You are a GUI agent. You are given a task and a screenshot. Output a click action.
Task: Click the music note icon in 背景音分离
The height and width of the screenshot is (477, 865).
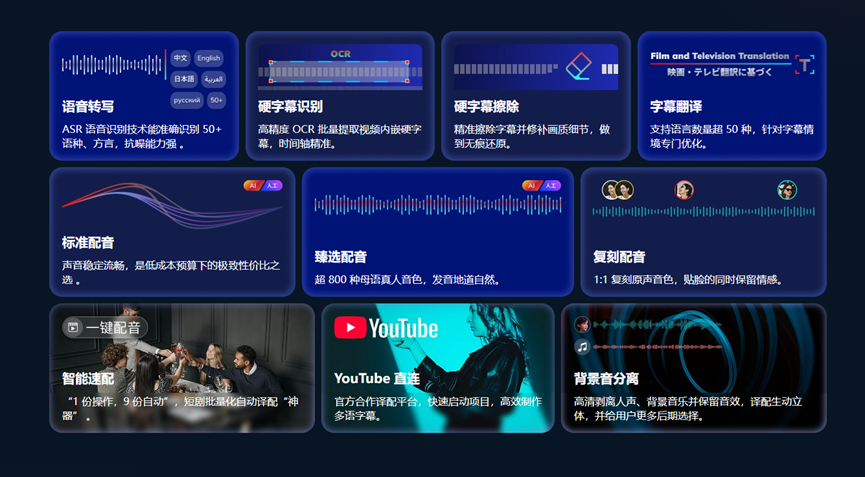click(x=582, y=347)
